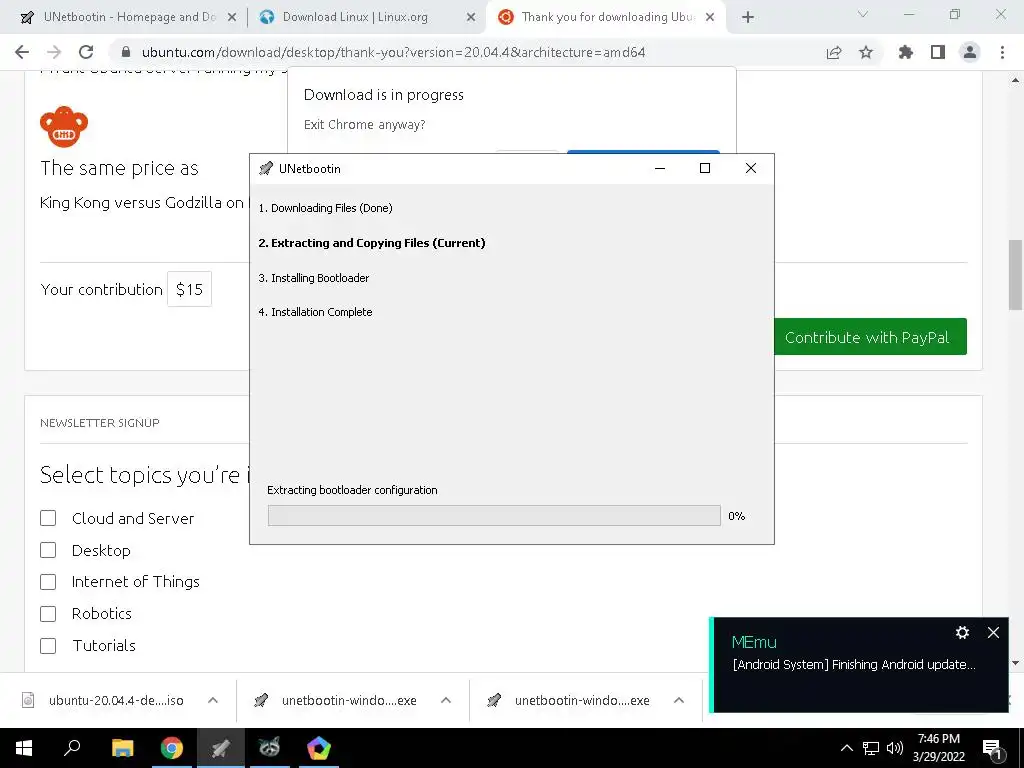
Task: Check the Desktop topic checkbox
Action: coord(48,550)
